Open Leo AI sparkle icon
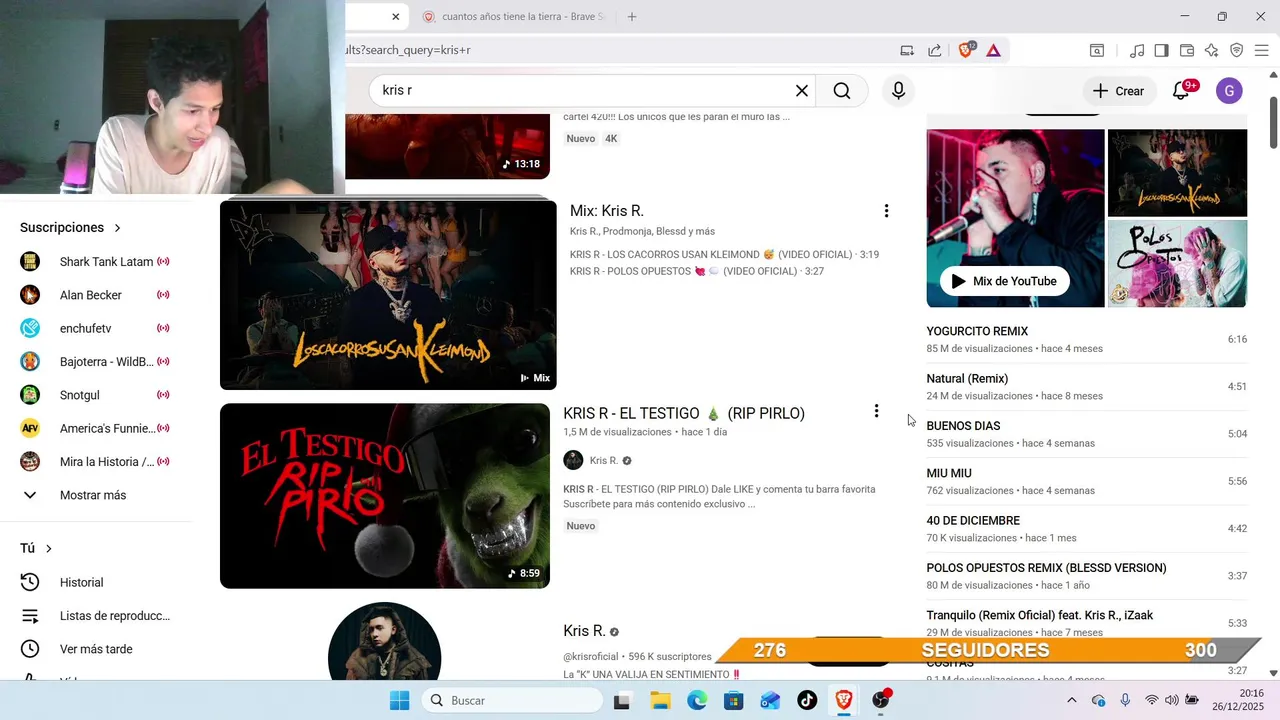1280x720 pixels. tap(1211, 50)
